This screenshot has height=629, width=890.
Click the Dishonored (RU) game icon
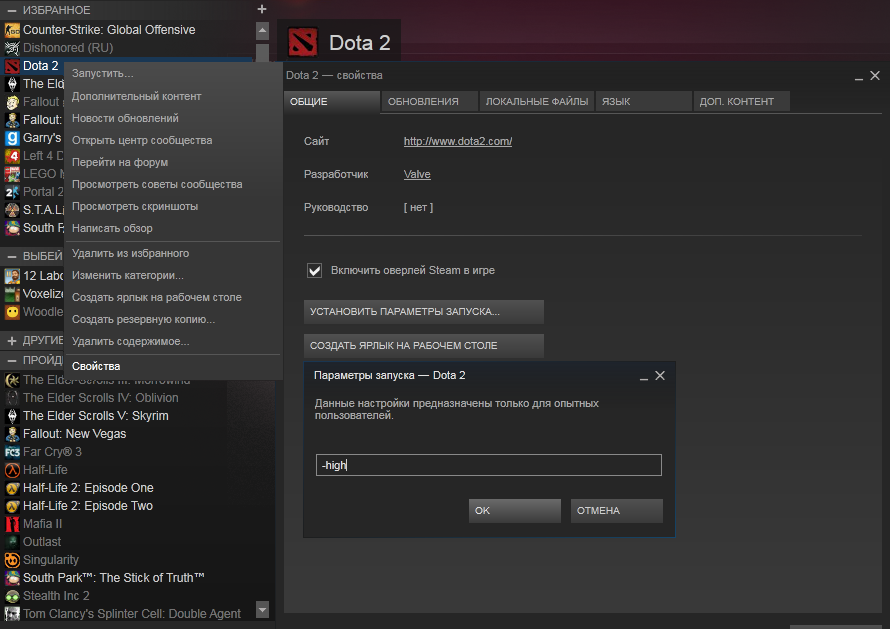click(12, 48)
